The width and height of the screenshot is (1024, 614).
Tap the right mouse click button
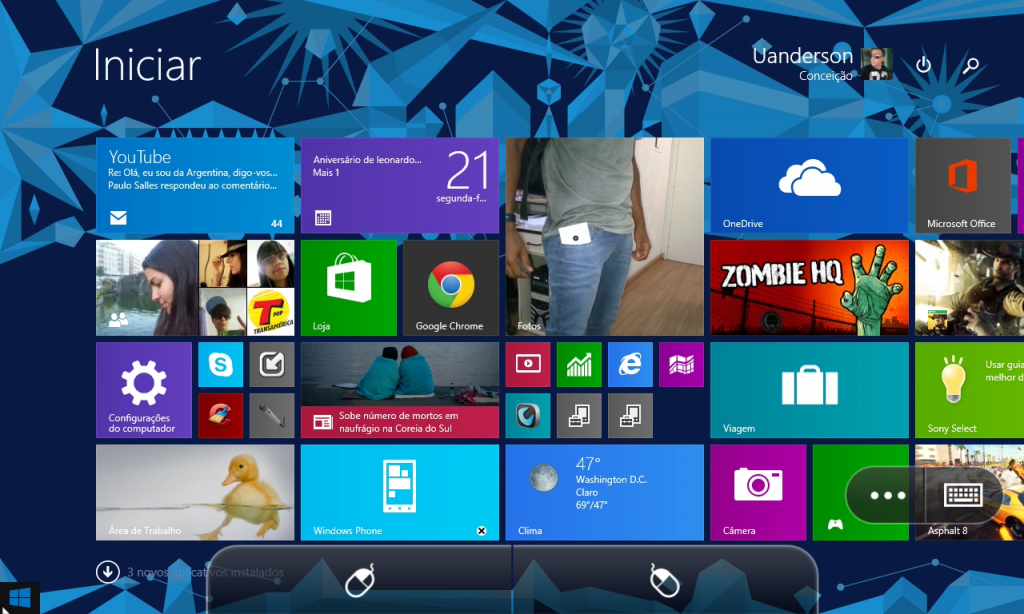tap(664, 581)
